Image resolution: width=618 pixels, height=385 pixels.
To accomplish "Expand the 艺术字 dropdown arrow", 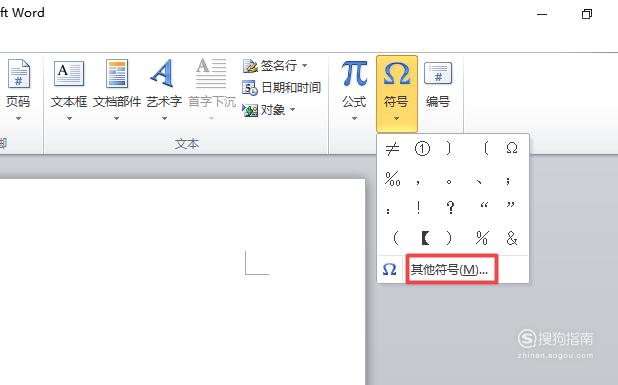I will tap(164, 118).
